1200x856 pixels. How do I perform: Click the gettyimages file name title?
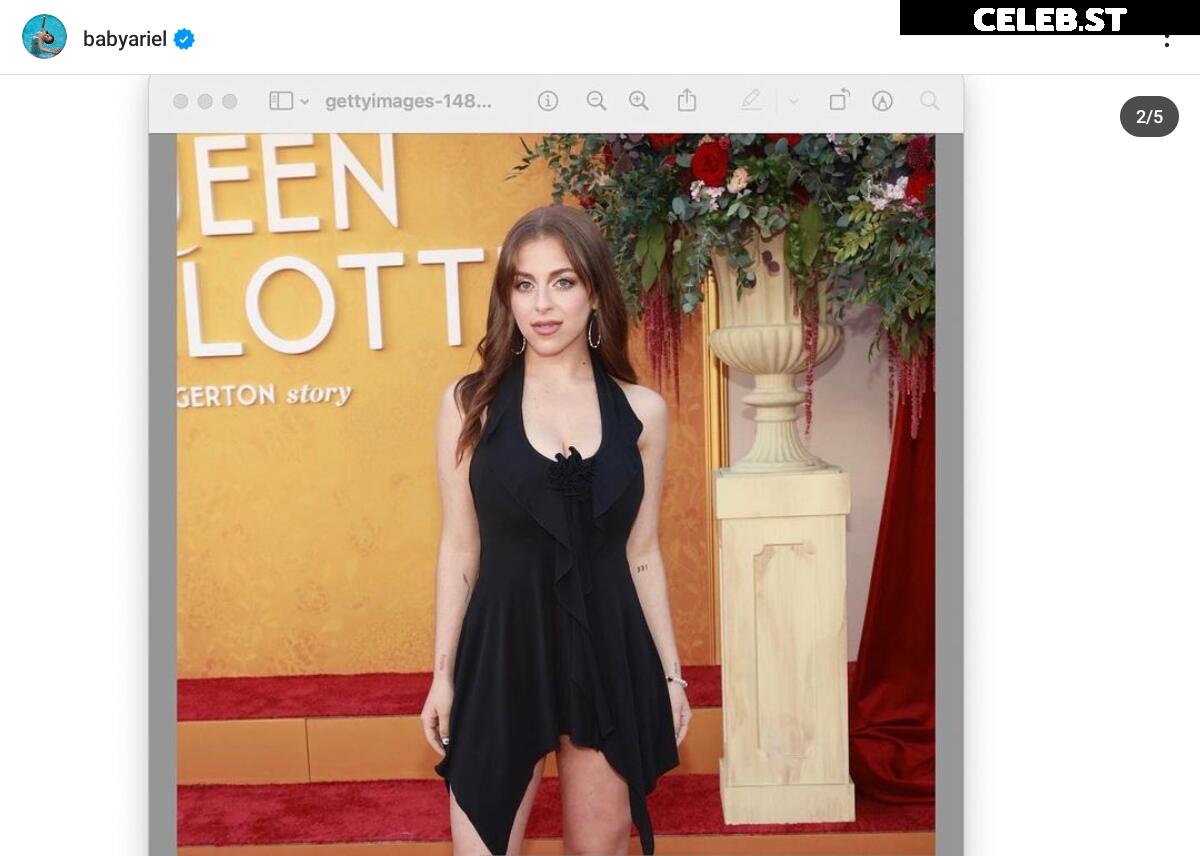pos(408,101)
